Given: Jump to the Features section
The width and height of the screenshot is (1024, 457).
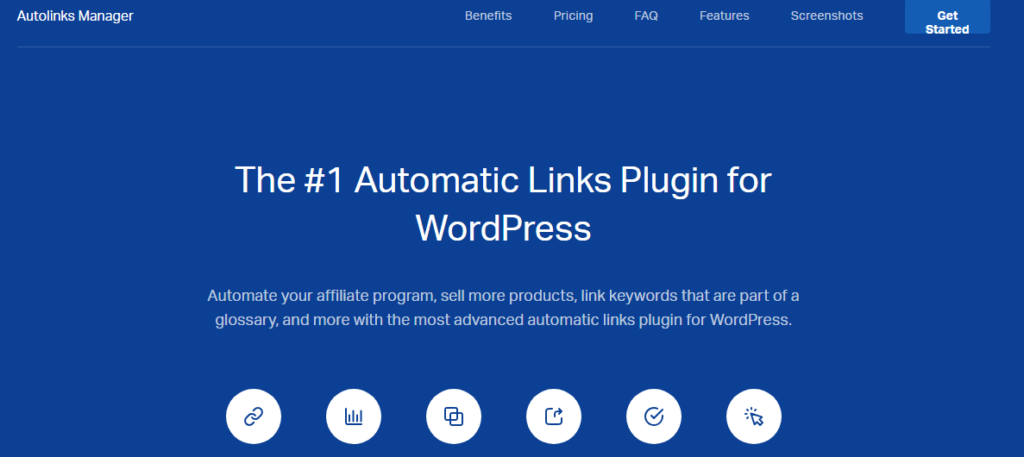Looking at the screenshot, I should [724, 16].
